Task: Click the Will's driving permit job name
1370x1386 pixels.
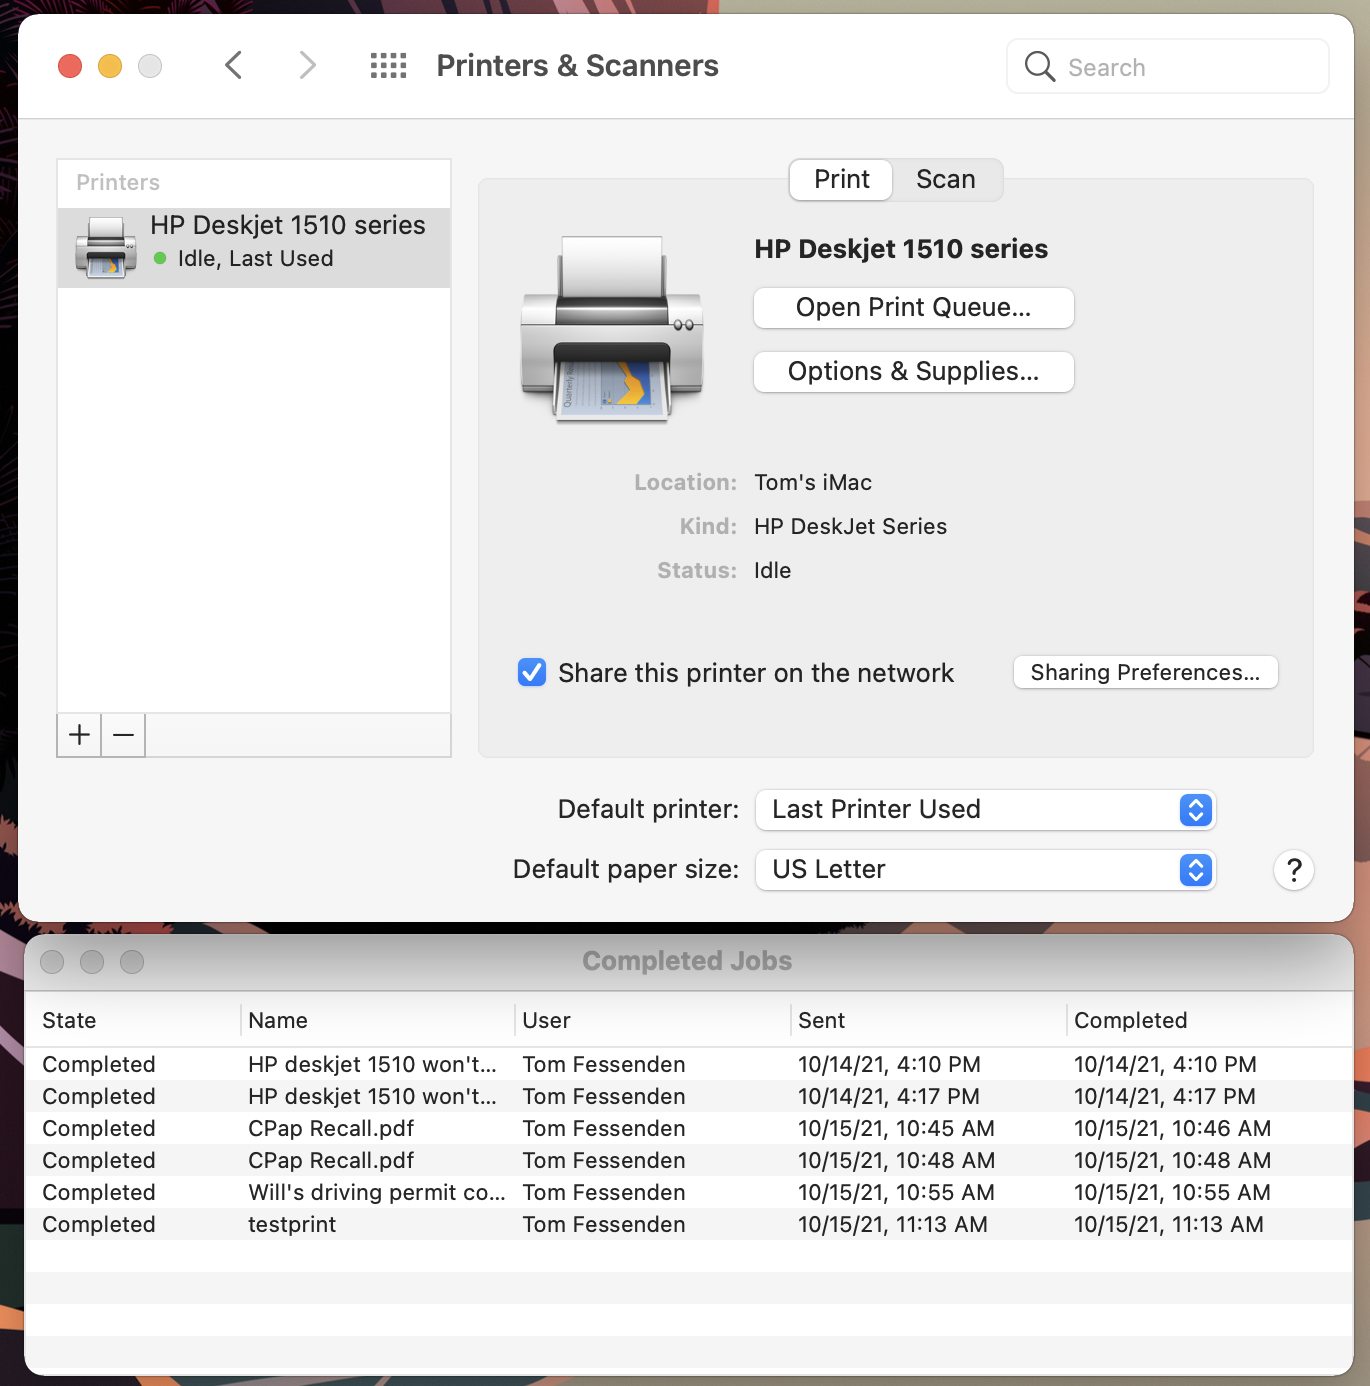Action: point(377,1193)
